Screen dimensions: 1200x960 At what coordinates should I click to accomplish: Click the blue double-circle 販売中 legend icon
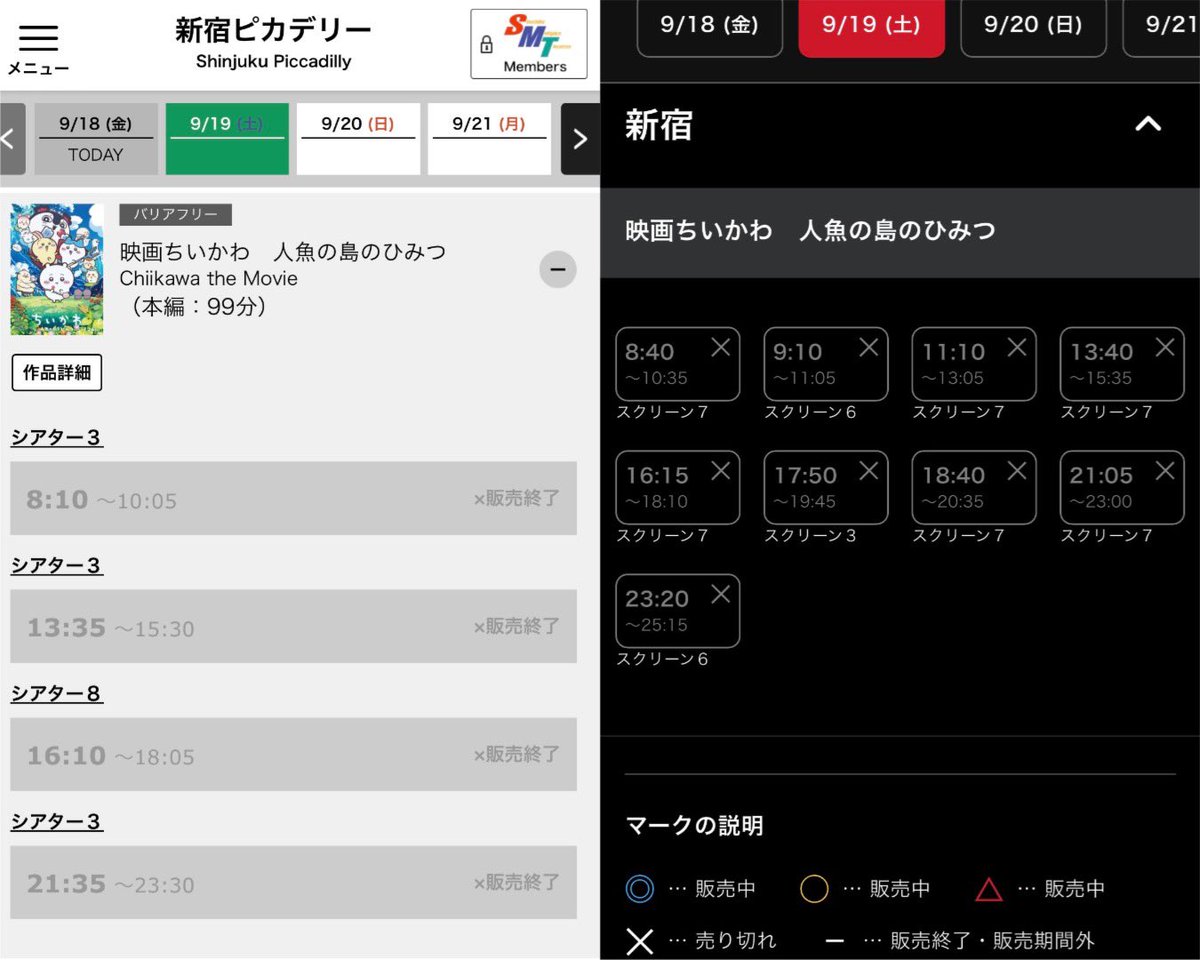pyautogui.click(x=640, y=888)
